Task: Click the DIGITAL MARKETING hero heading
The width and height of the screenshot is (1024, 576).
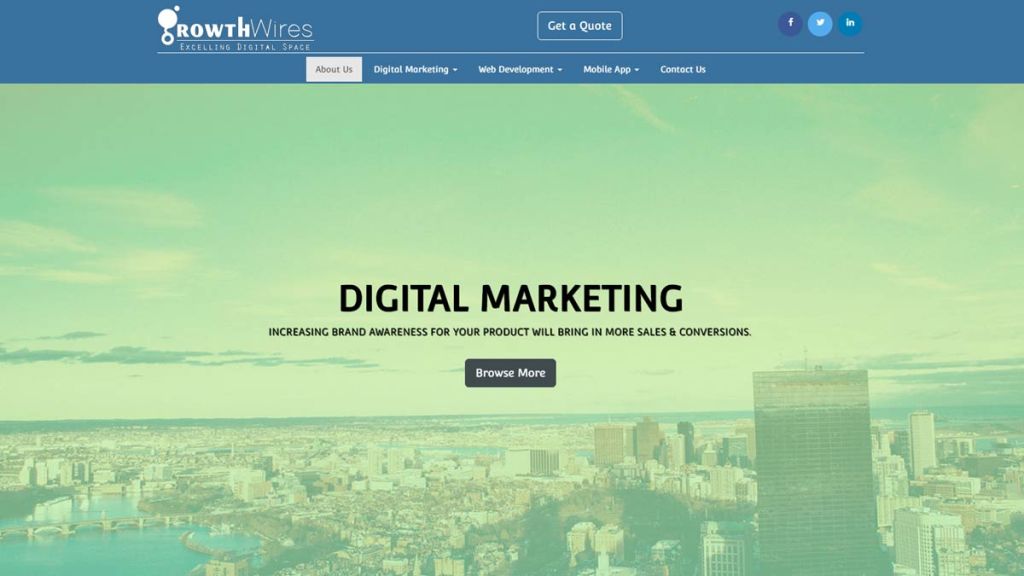Action: [511, 298]
